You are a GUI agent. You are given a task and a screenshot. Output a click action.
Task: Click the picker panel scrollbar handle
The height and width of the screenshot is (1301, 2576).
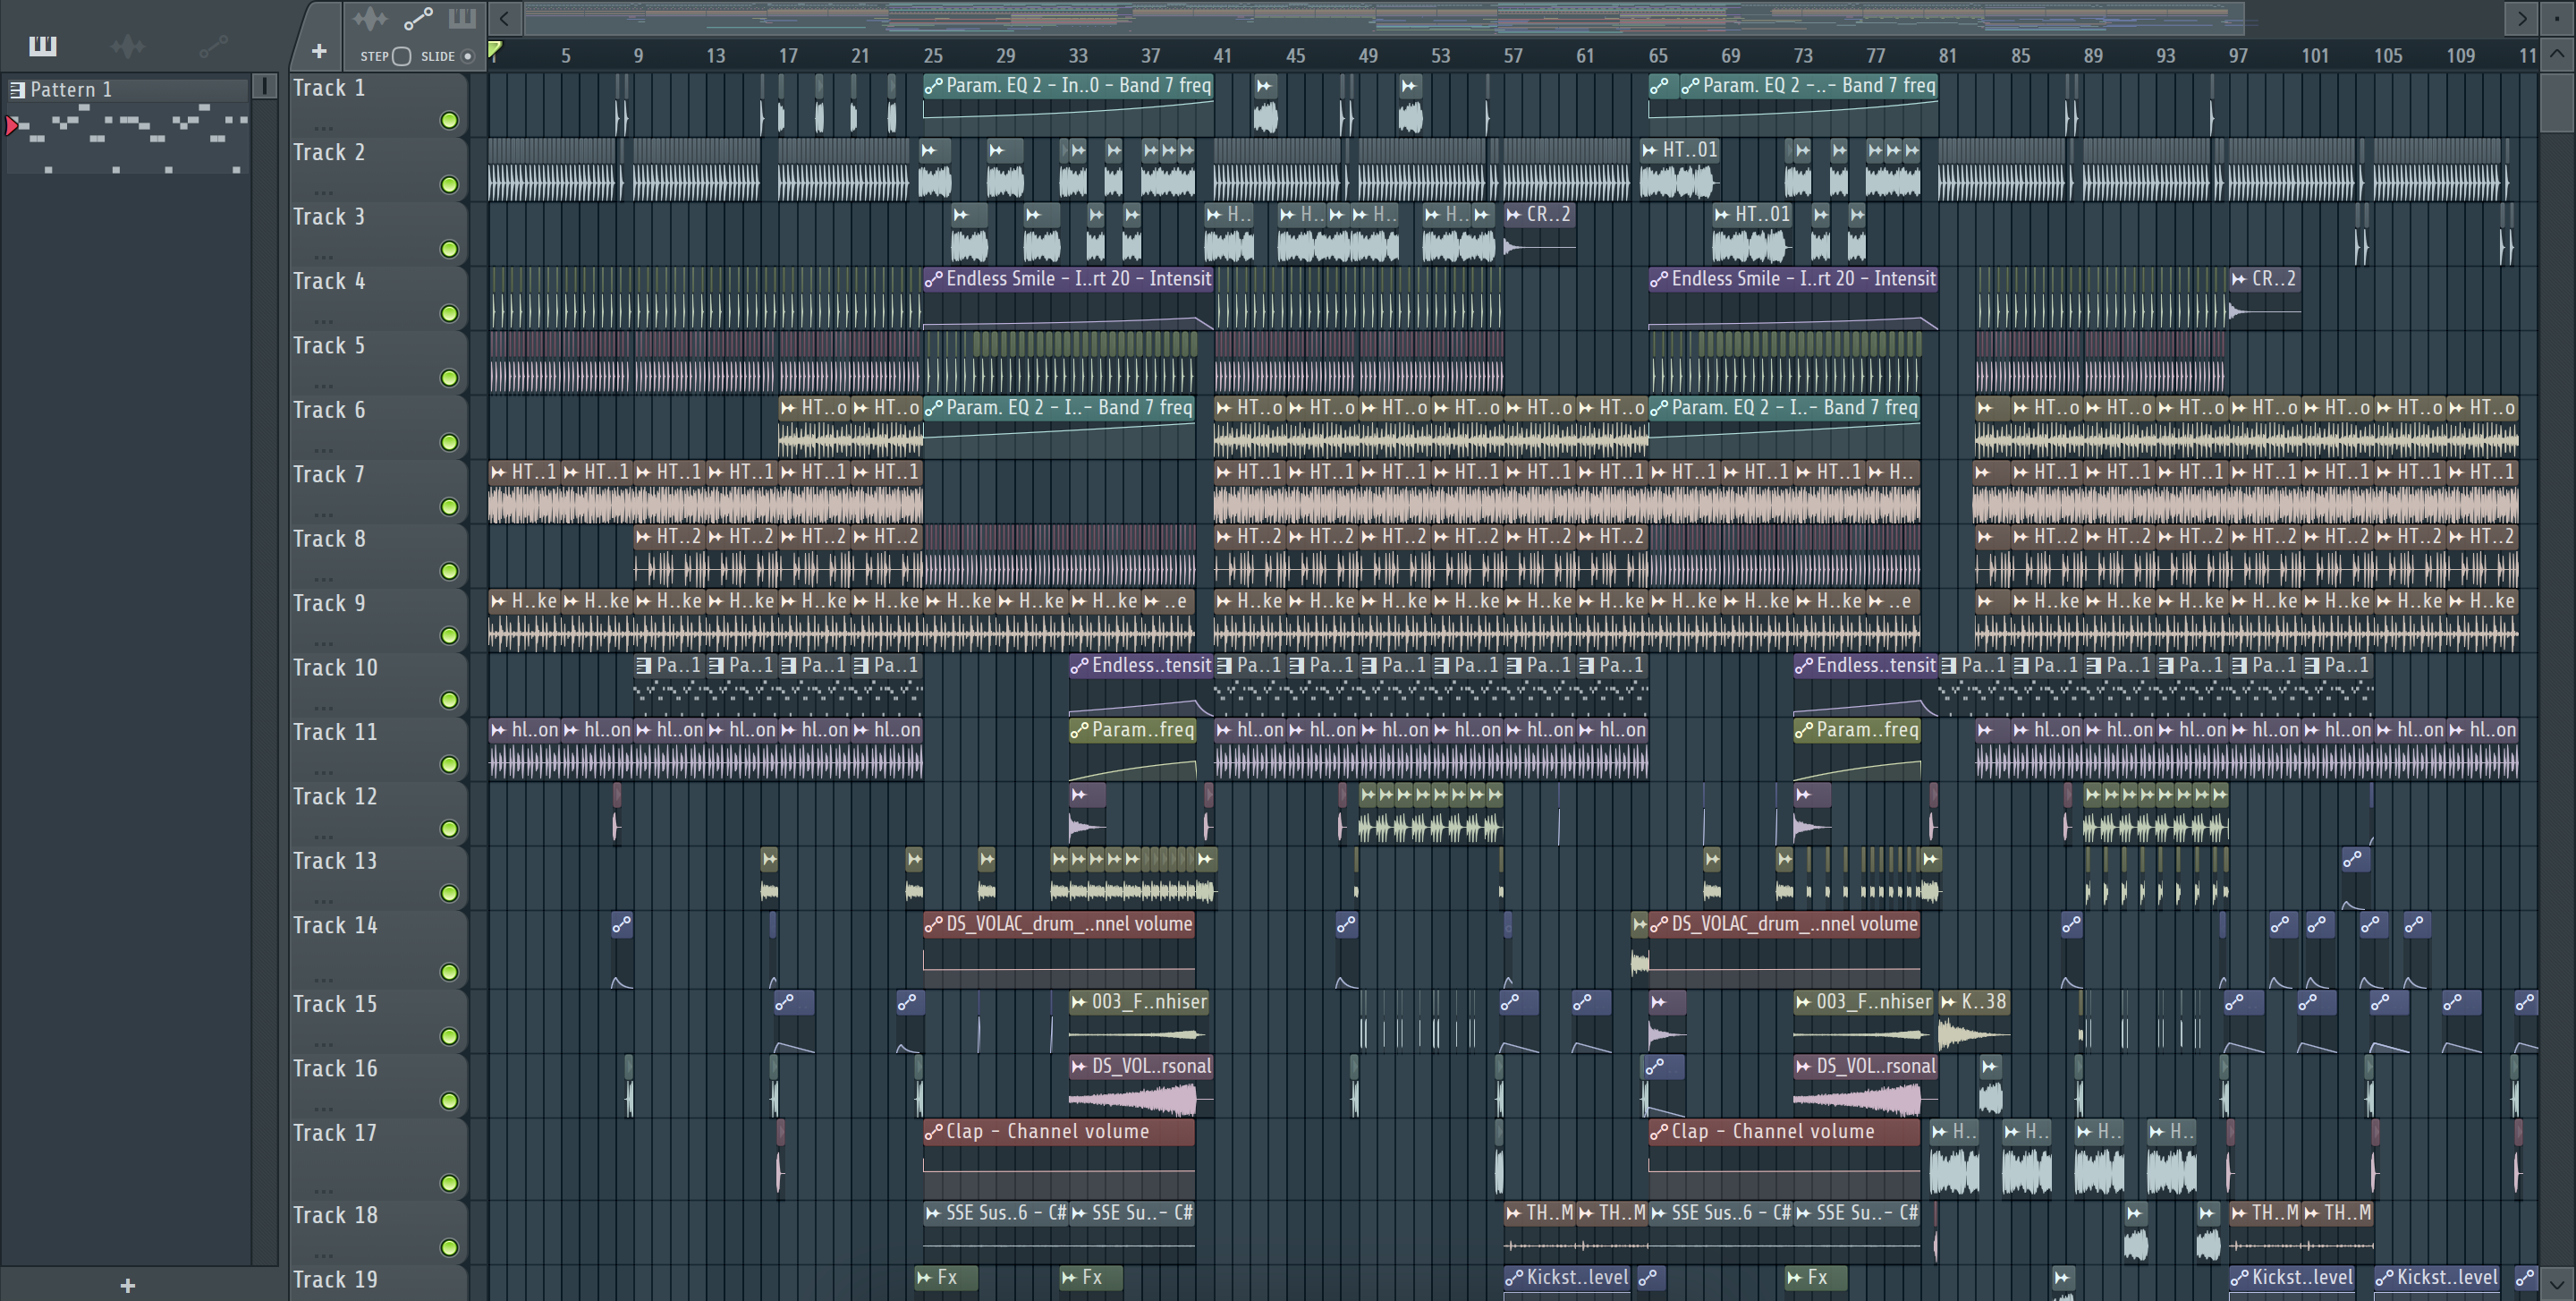pyautogui.click(x=264, y=87)
